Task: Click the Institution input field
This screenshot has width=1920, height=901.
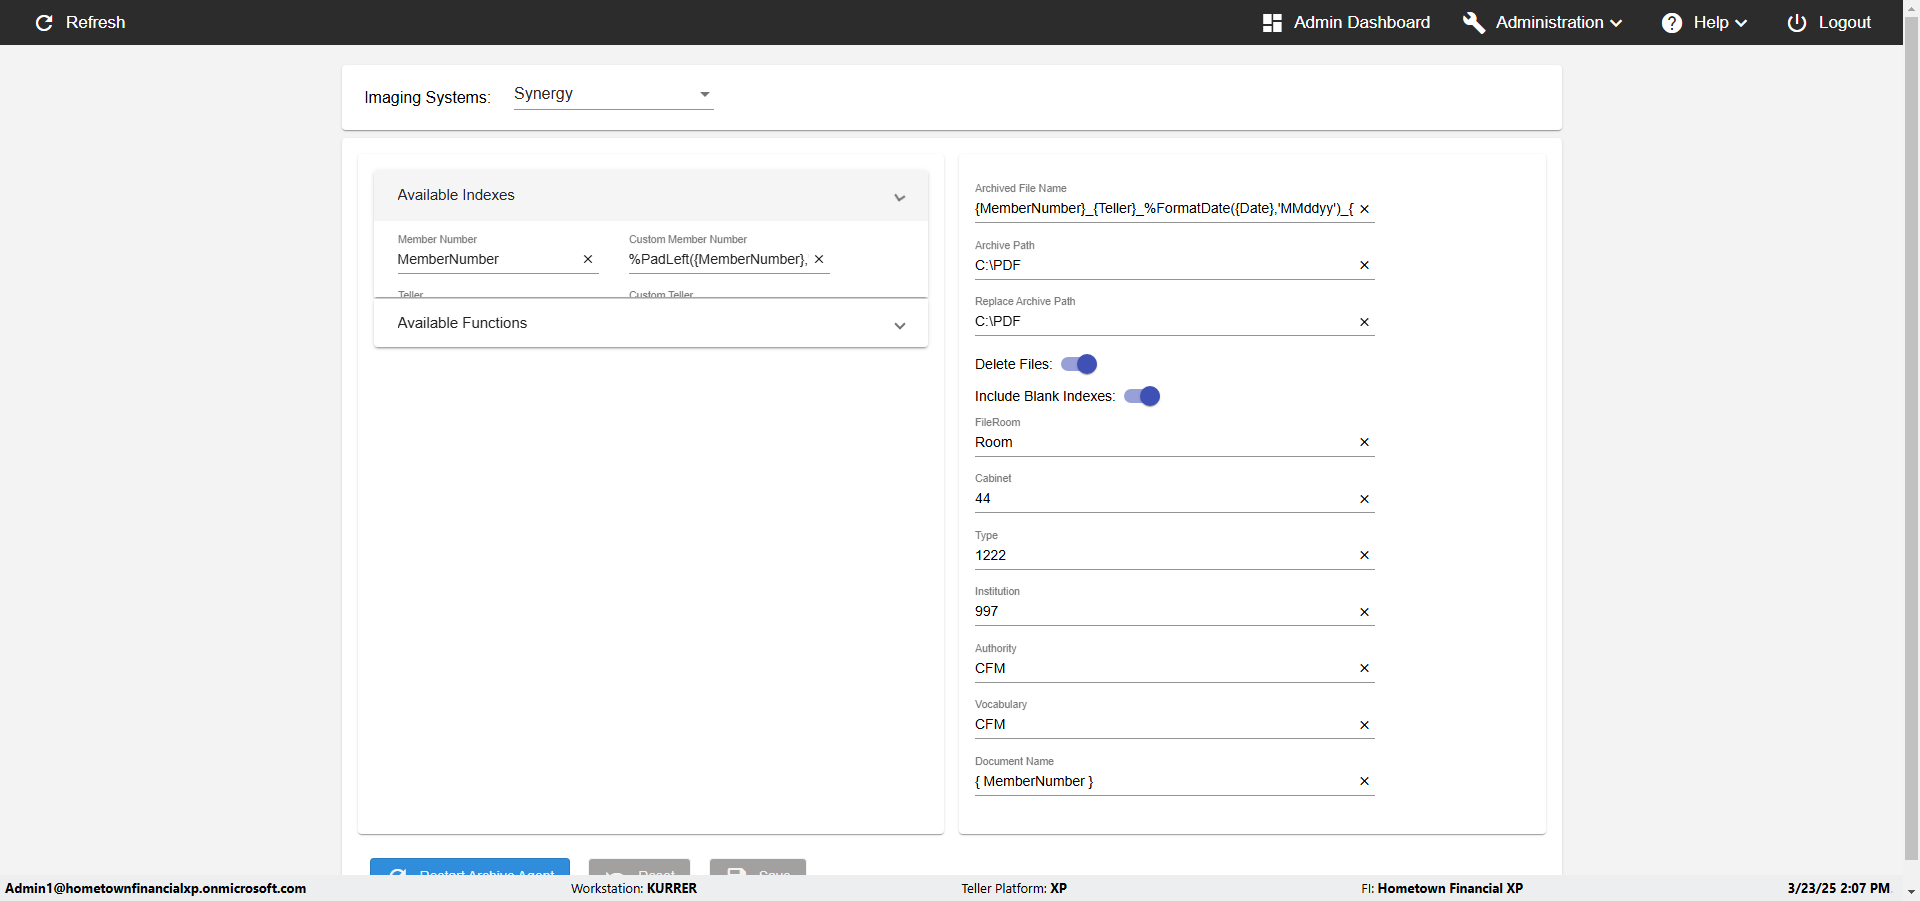Action: pos(1160,611)
